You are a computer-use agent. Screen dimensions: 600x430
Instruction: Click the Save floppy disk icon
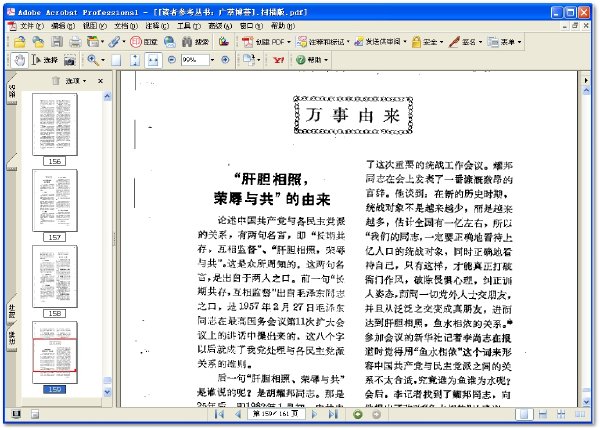pos(57,42)
